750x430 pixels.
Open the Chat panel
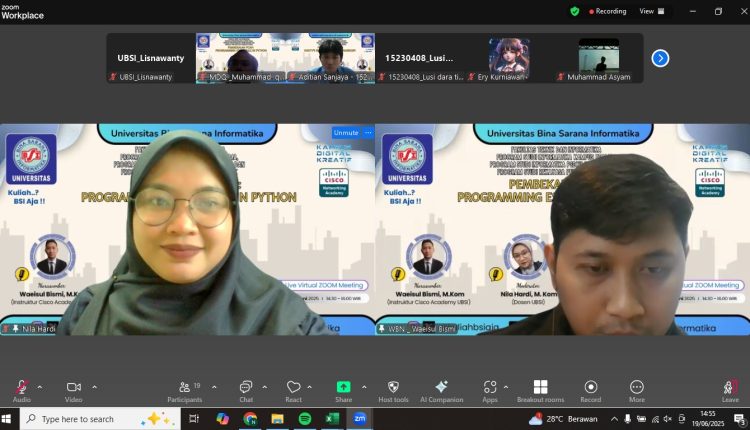tap(246, 391)
